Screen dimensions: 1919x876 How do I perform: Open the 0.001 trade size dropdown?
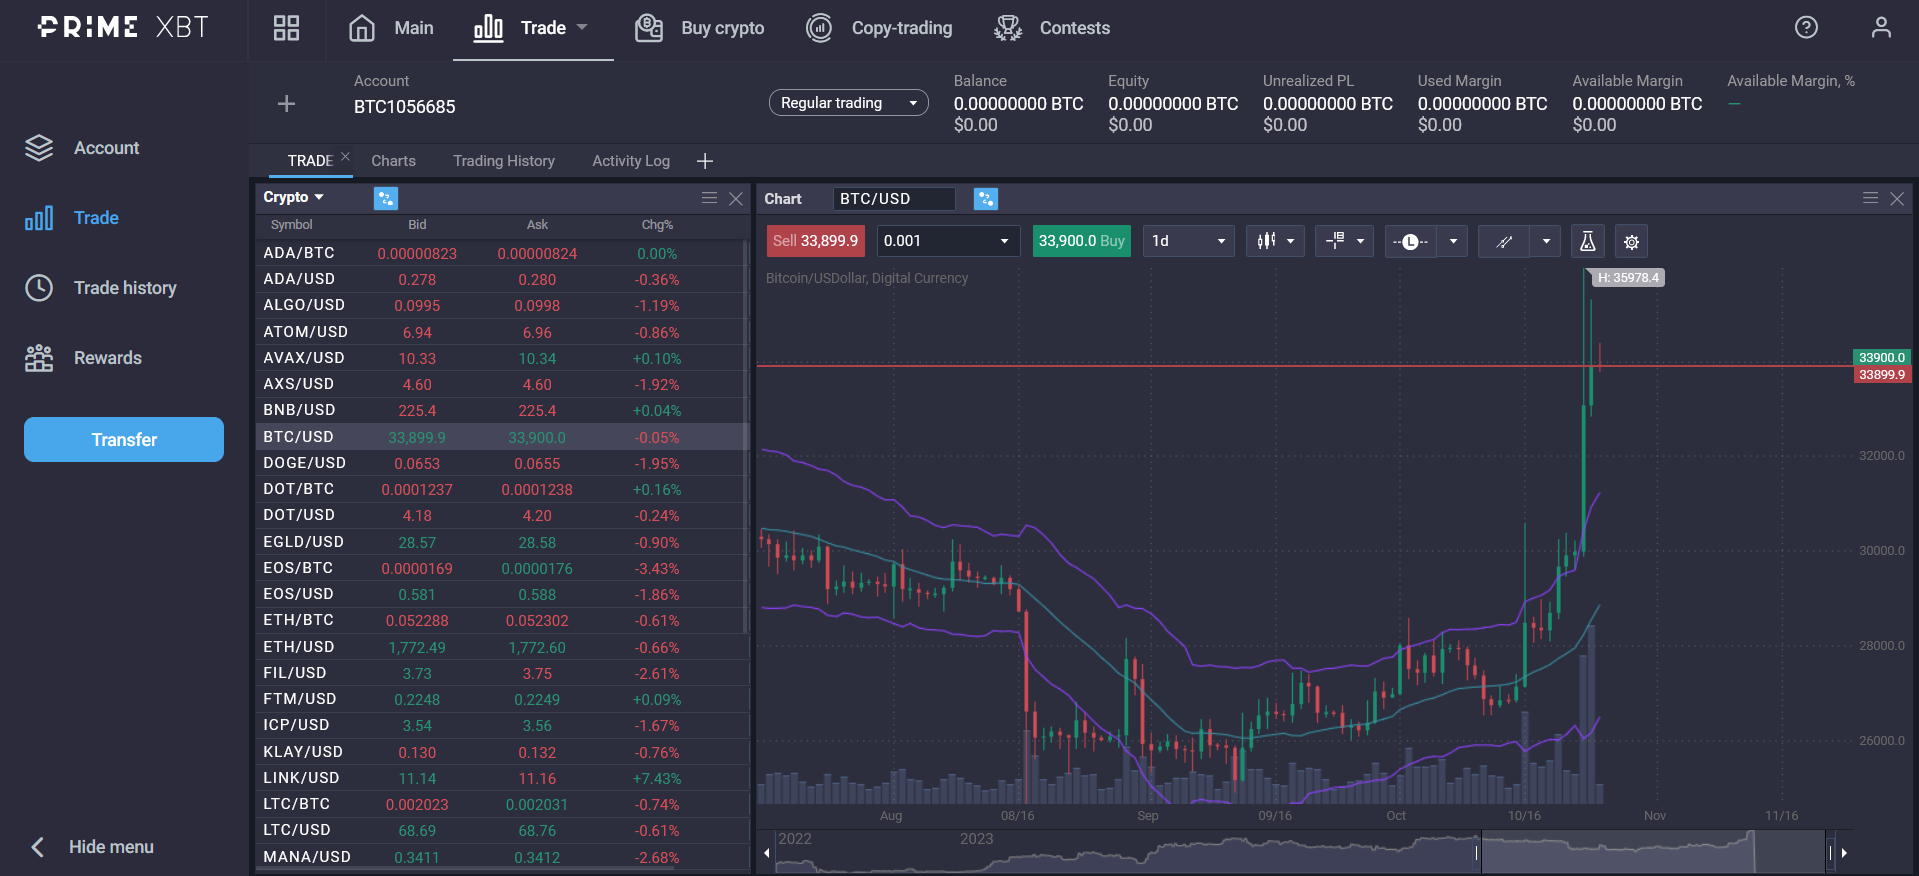point(948,241)
